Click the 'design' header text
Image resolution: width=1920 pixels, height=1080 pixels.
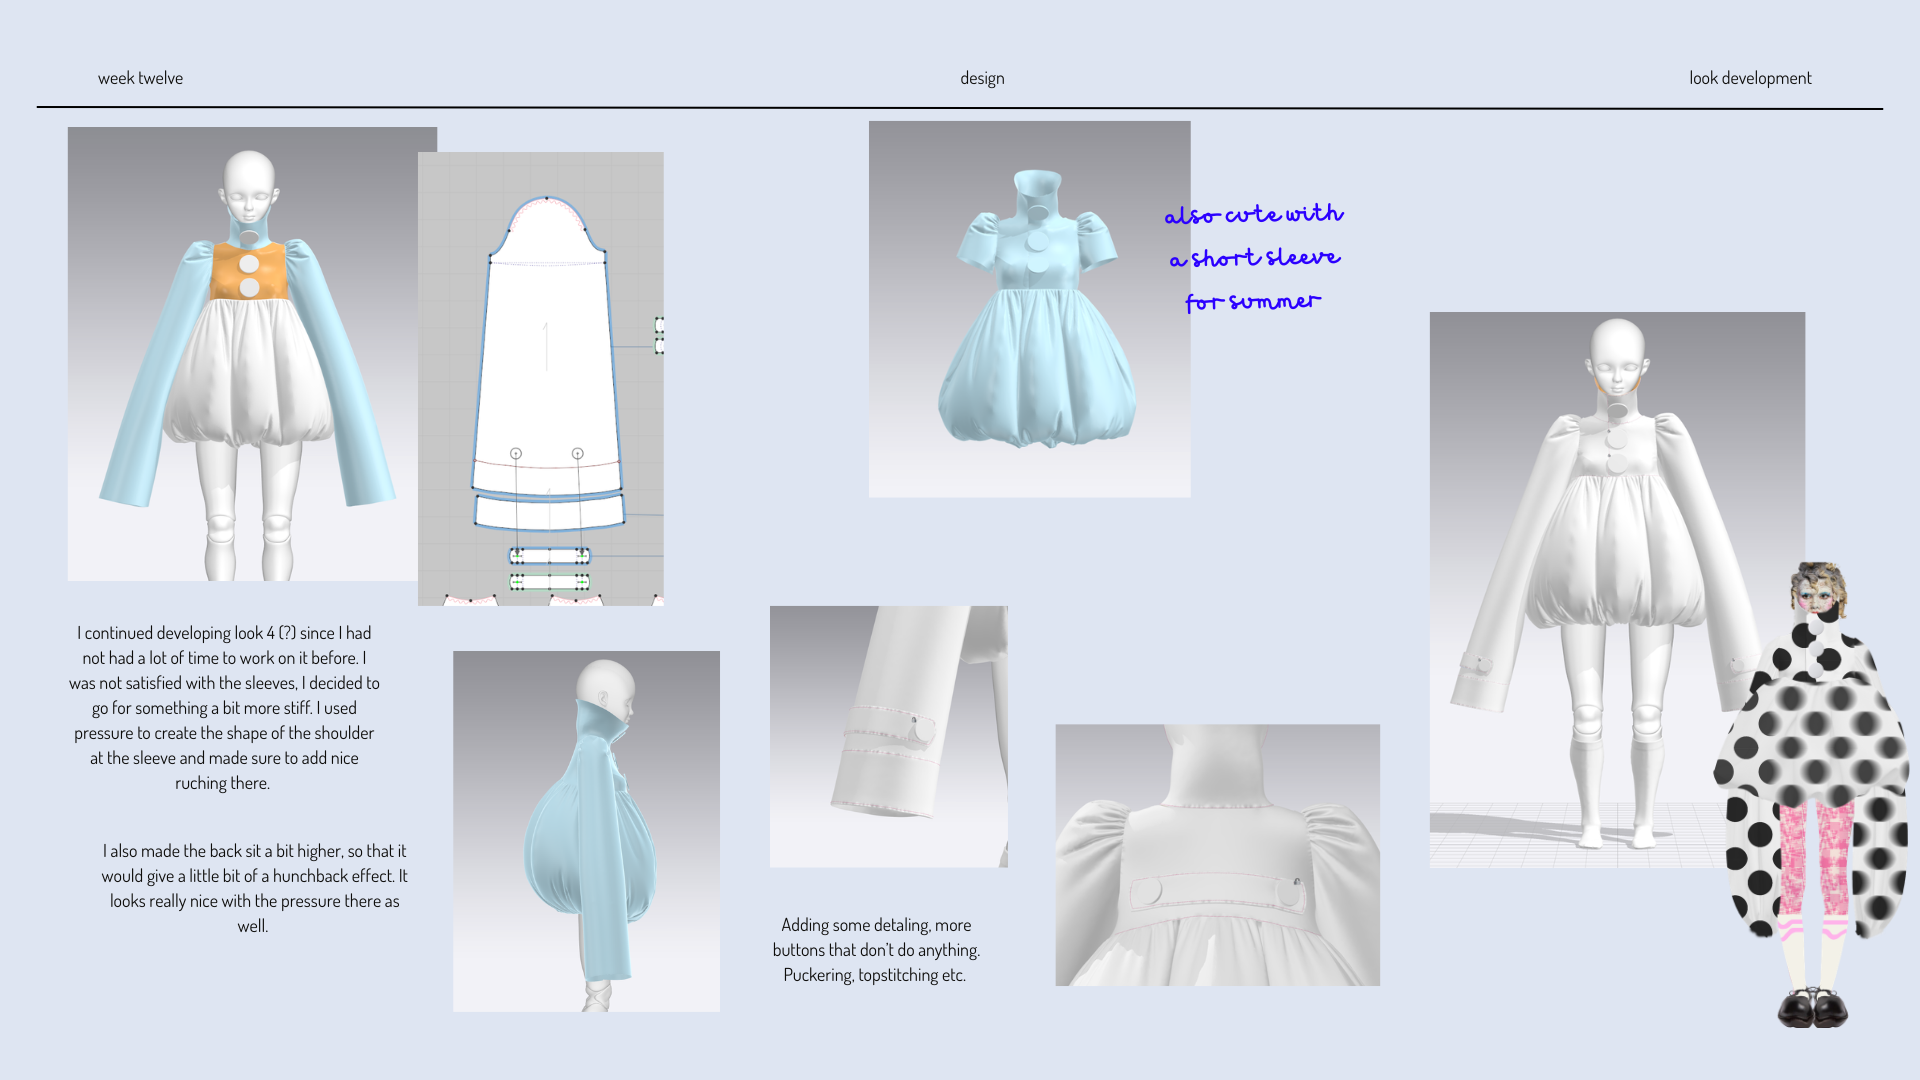(x=982, y=78)
